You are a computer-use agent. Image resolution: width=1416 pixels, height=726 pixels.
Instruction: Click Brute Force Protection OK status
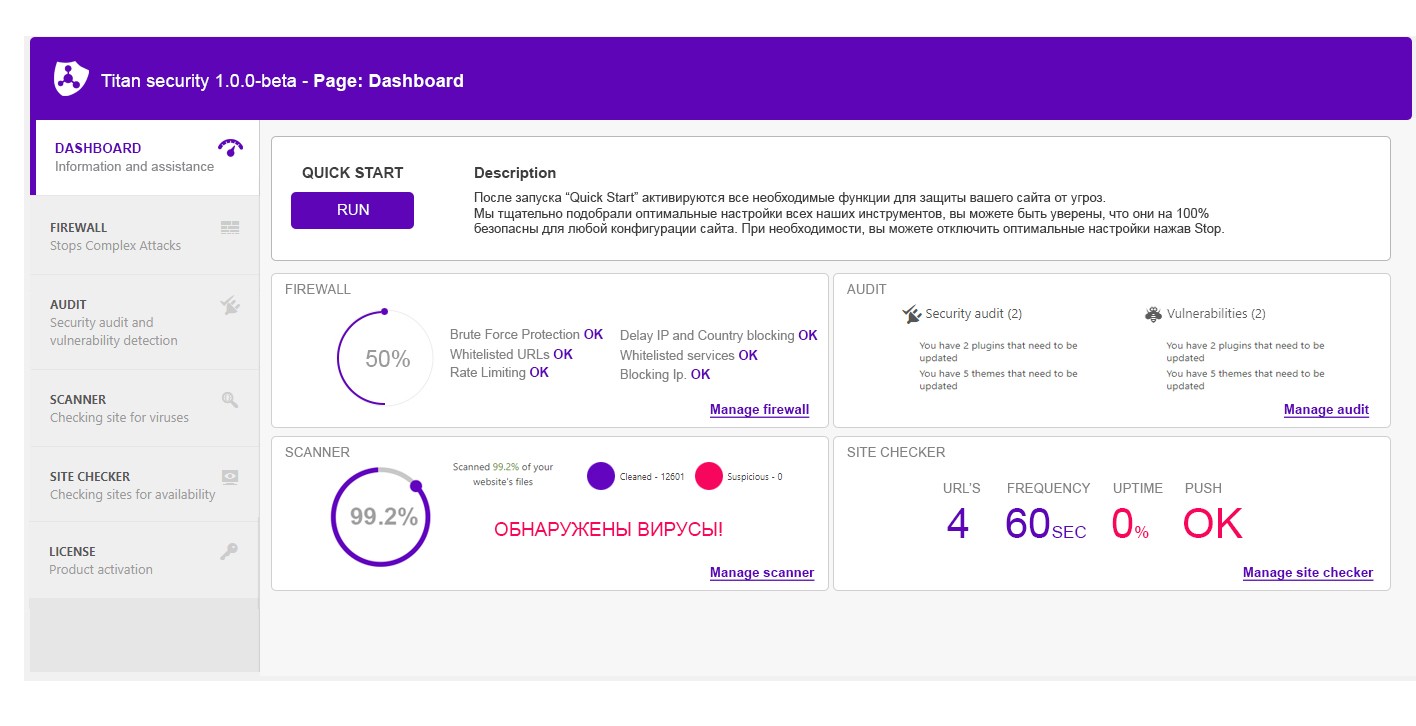pyautogui.click(x=526, y=335)
